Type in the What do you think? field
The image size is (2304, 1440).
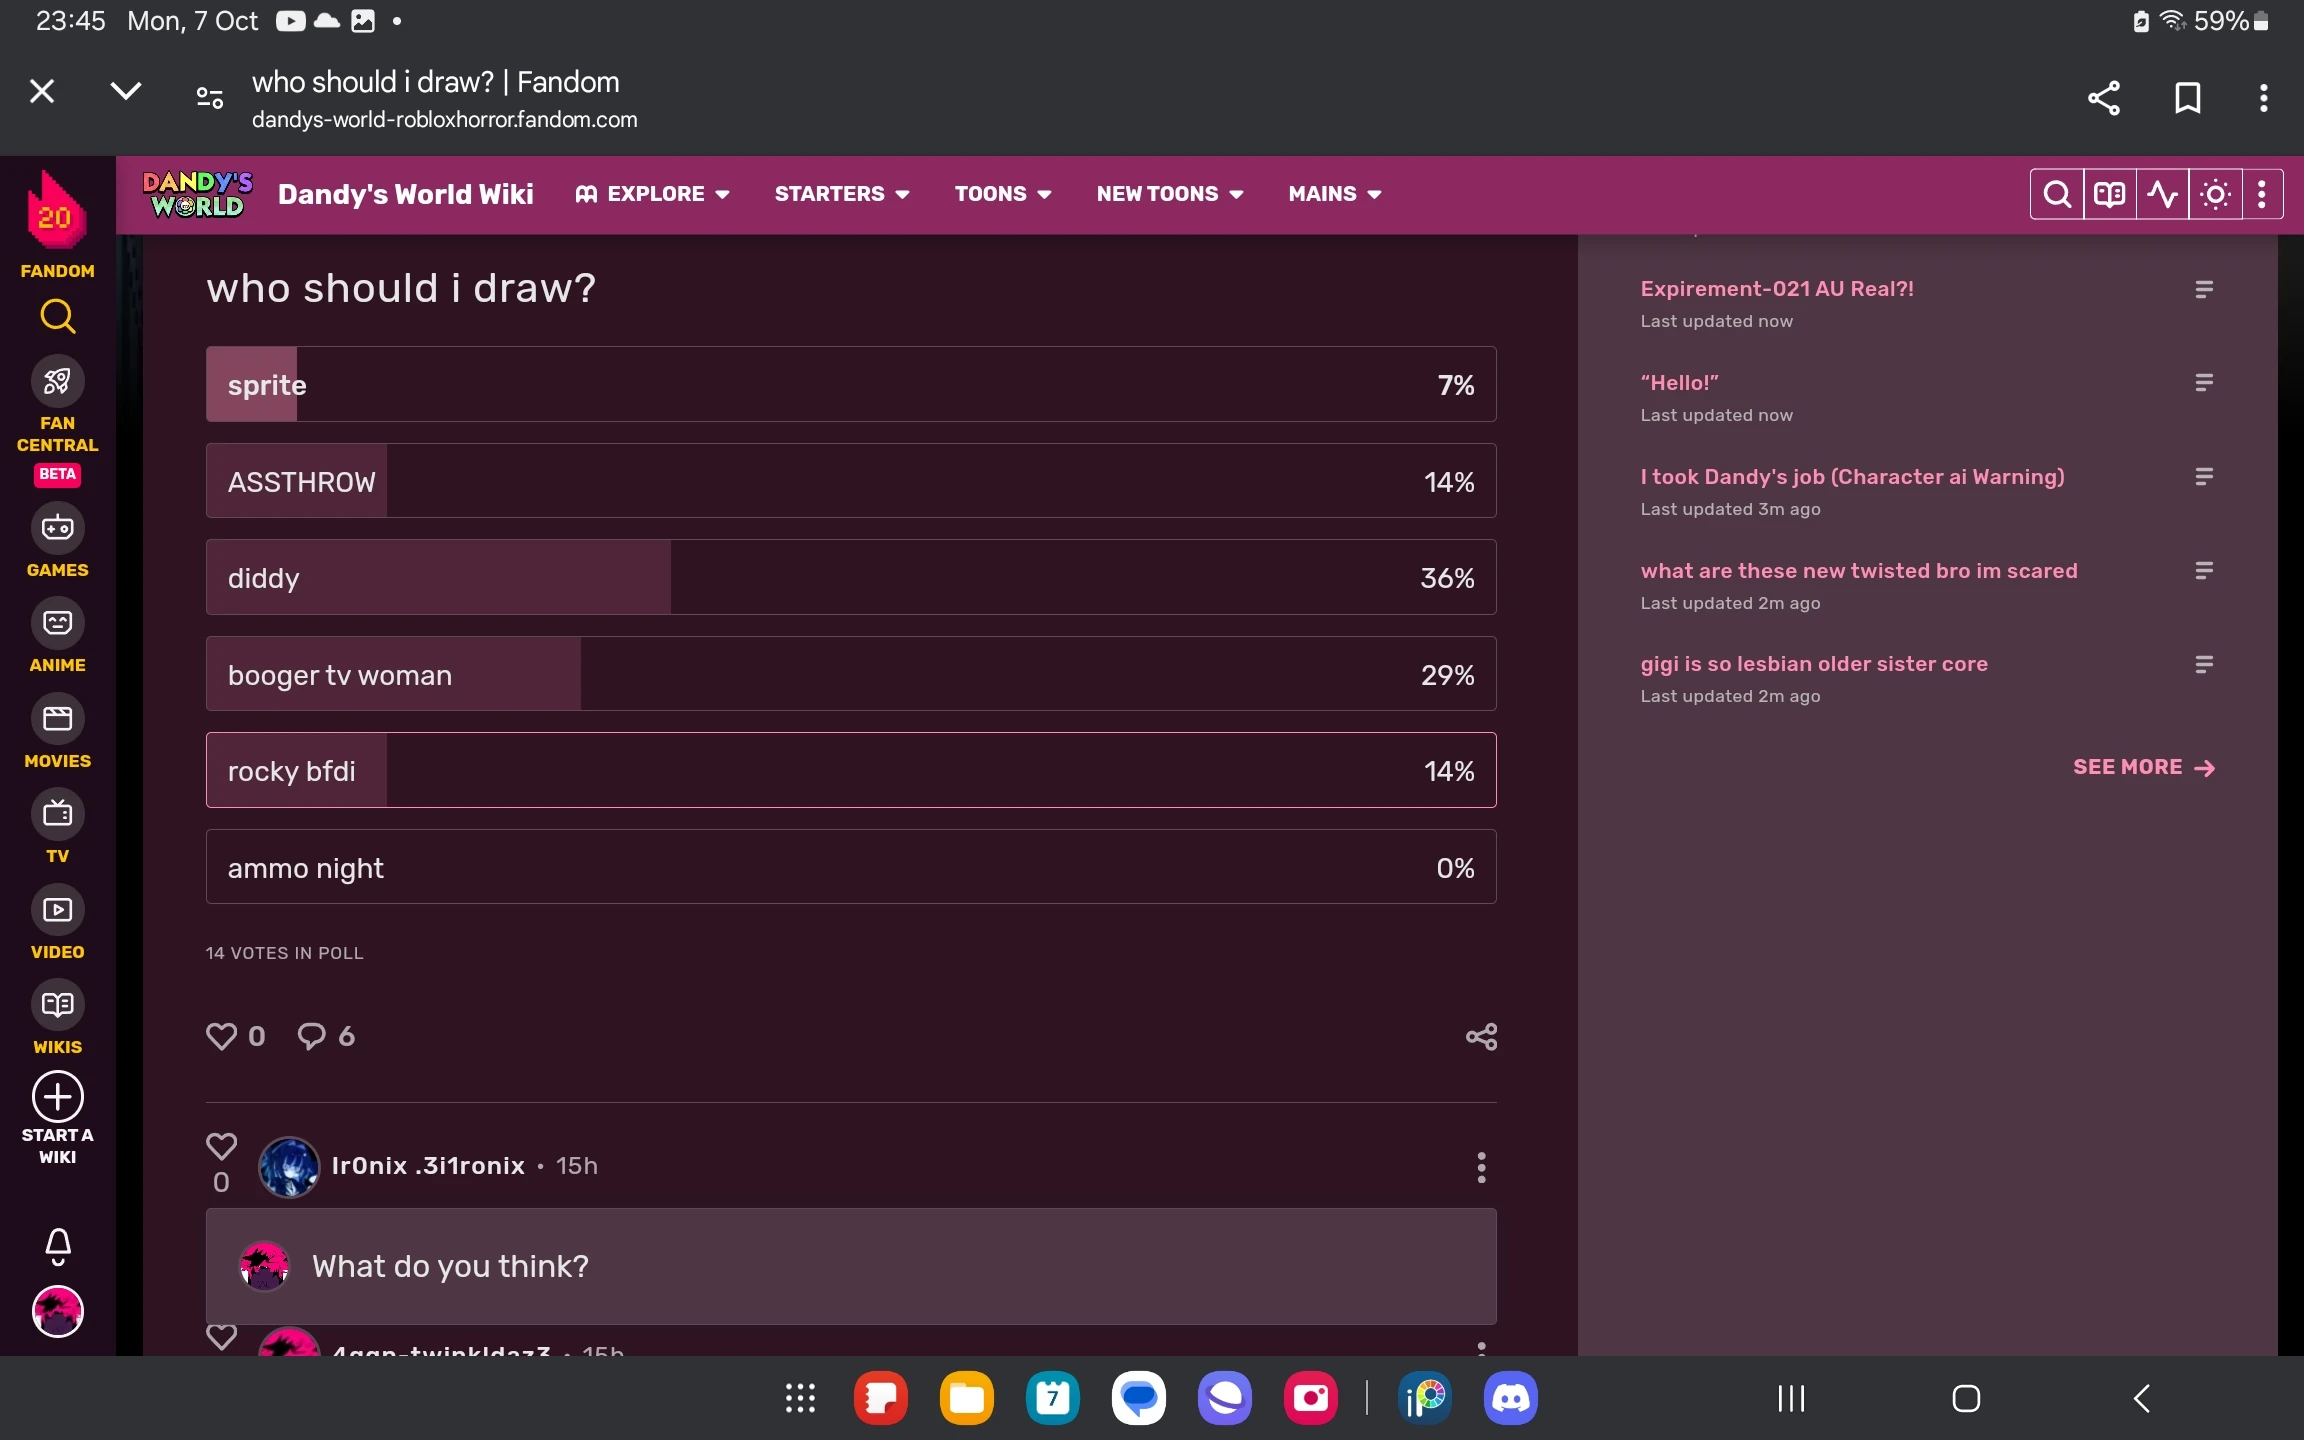(850, 1266)
